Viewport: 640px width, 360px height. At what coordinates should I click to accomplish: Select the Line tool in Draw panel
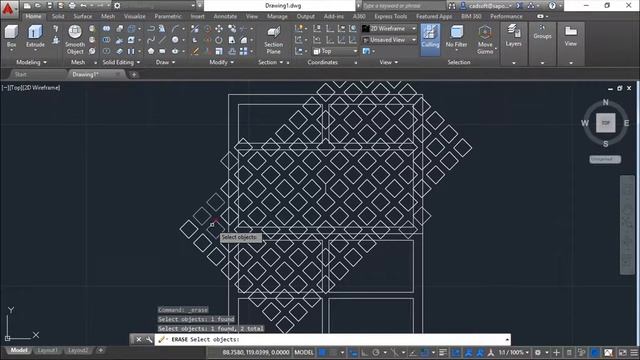162,40
